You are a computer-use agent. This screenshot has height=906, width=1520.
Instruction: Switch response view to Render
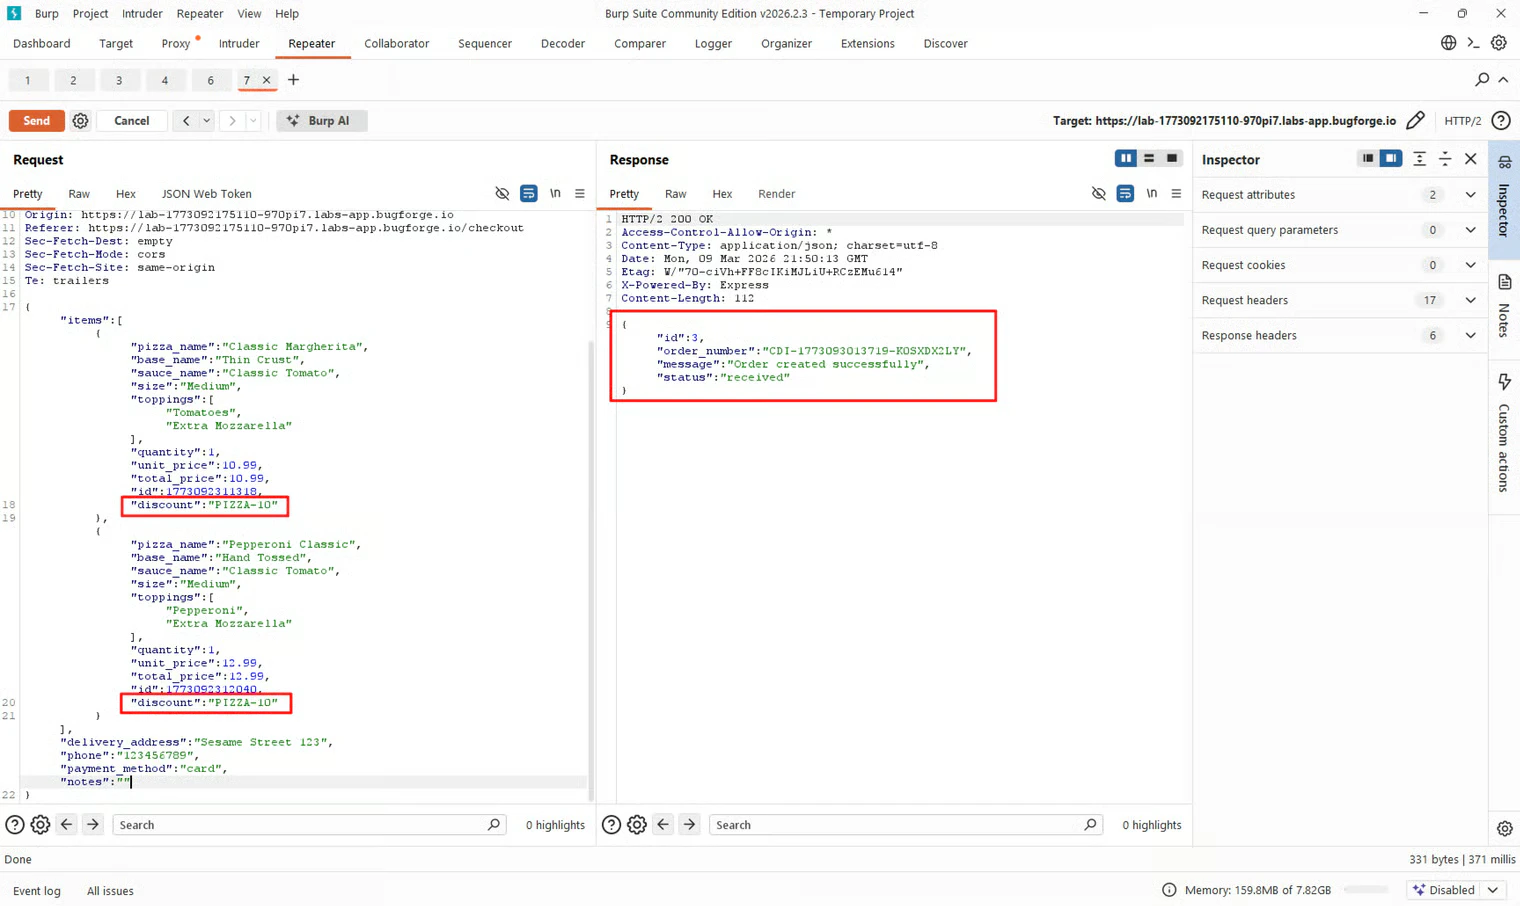(x=777, y=194)
